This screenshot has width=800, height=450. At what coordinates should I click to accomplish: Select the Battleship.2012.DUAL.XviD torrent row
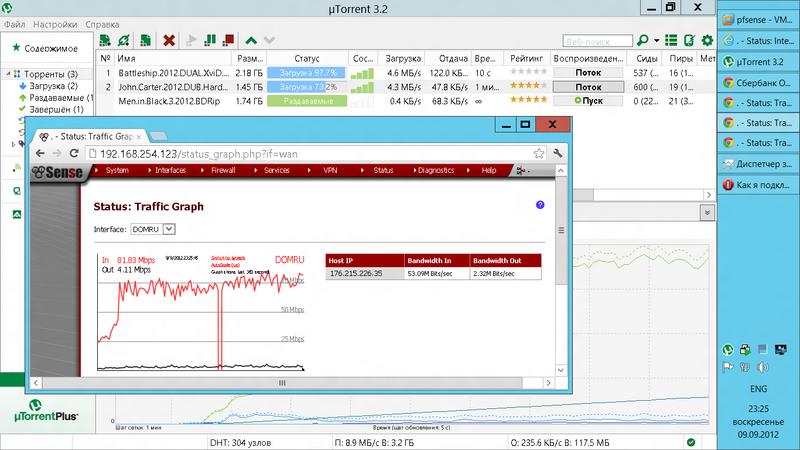click(x=404, y=73)
